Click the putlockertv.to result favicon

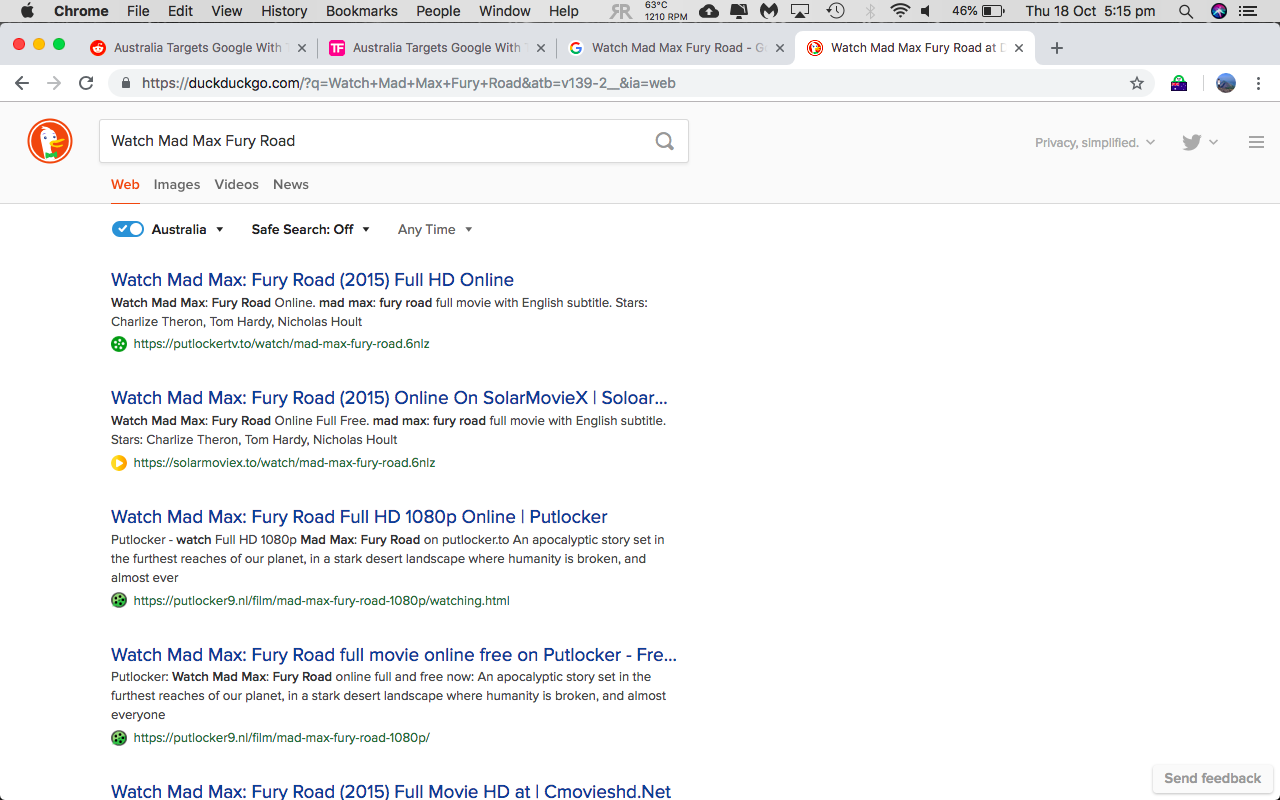(x=119, y=344)
